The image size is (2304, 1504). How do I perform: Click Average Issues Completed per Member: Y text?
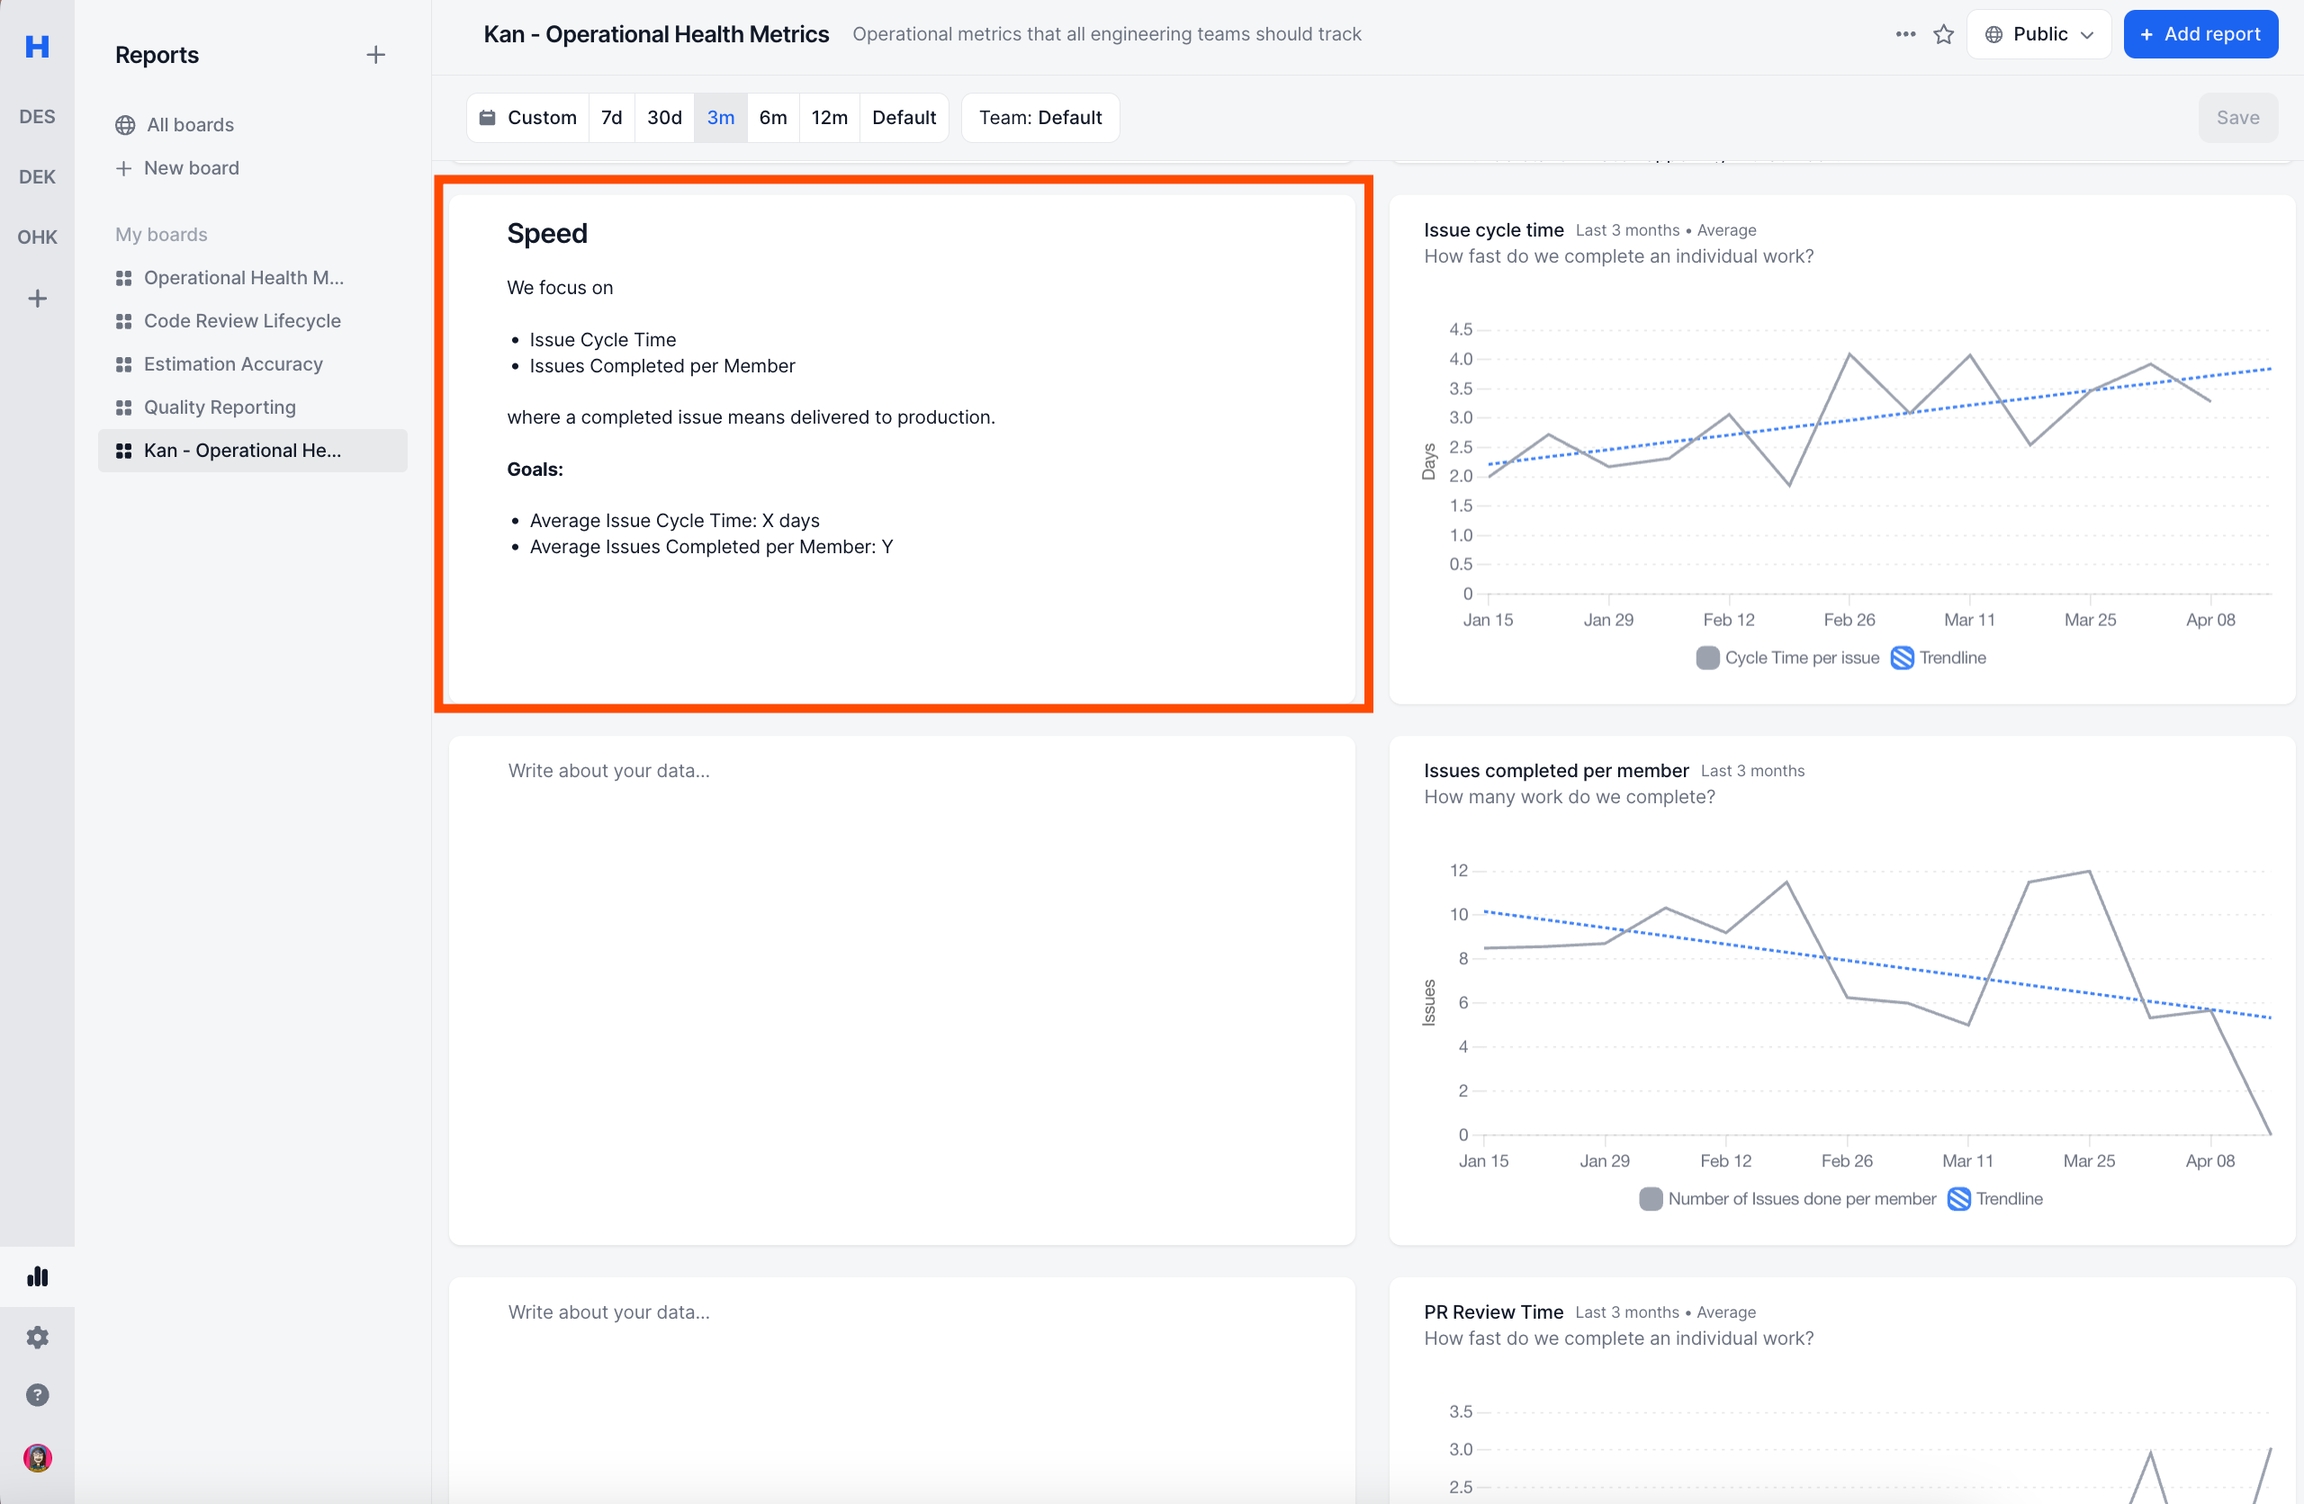coord(711,547)
